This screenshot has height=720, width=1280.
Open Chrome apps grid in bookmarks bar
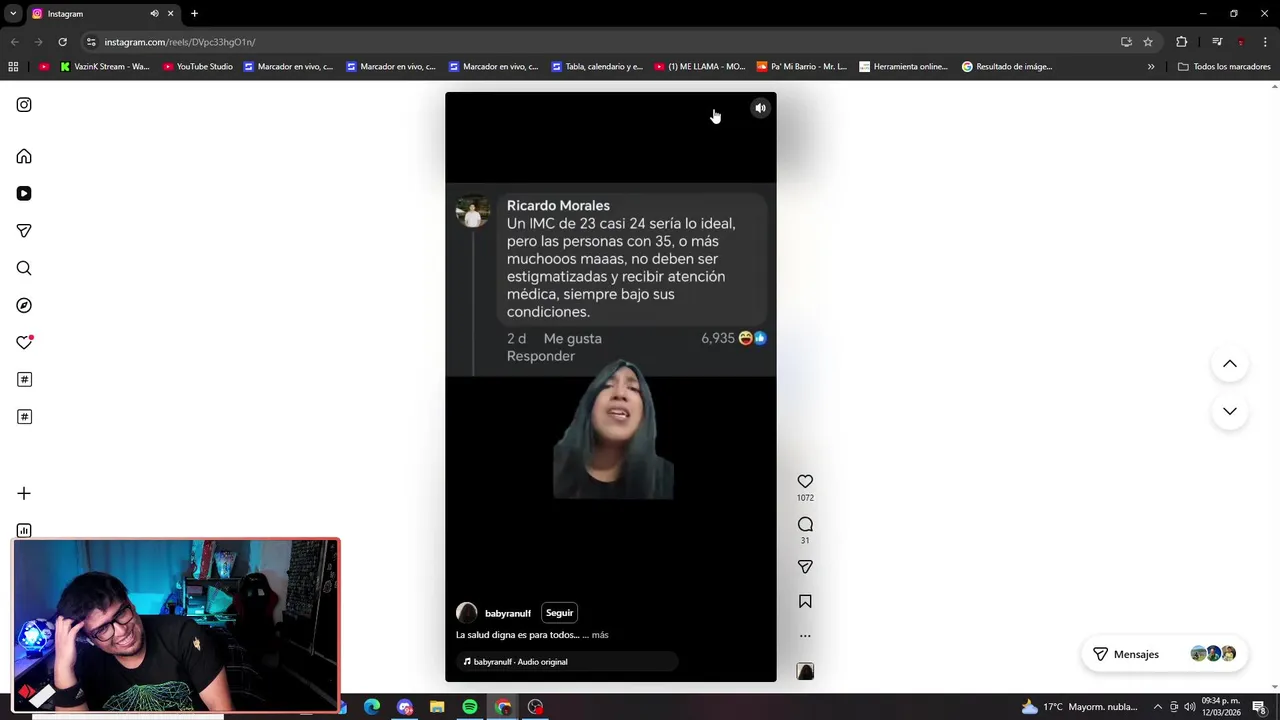pos(13,67)
